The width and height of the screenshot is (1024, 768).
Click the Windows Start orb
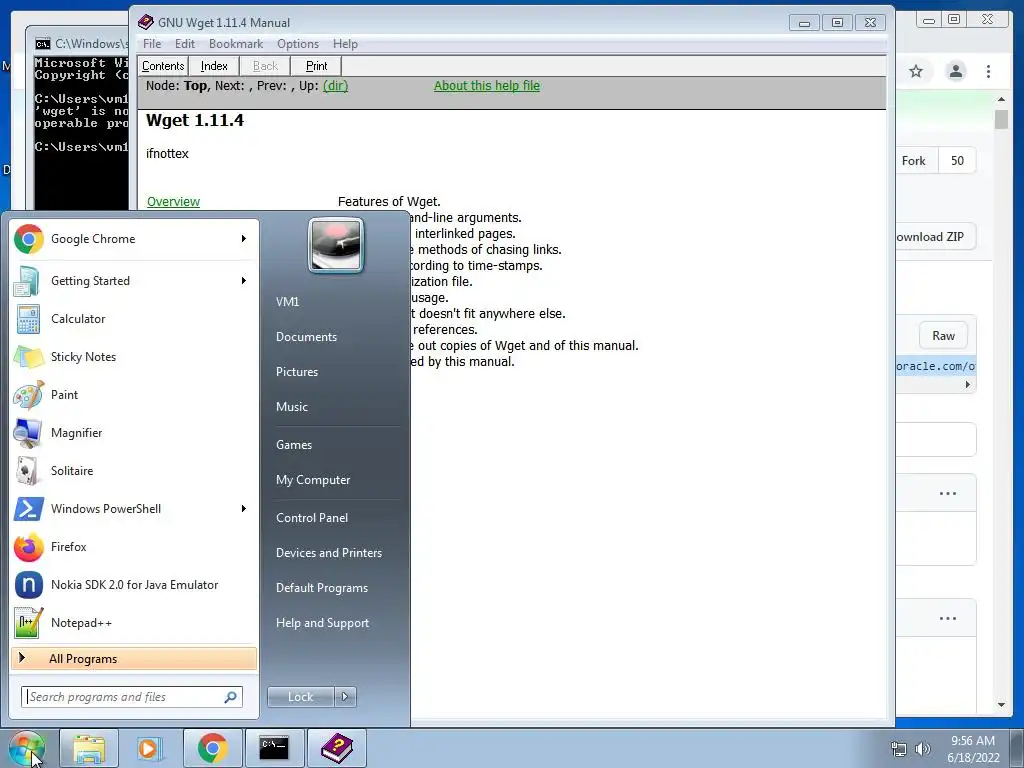point(27,748)
